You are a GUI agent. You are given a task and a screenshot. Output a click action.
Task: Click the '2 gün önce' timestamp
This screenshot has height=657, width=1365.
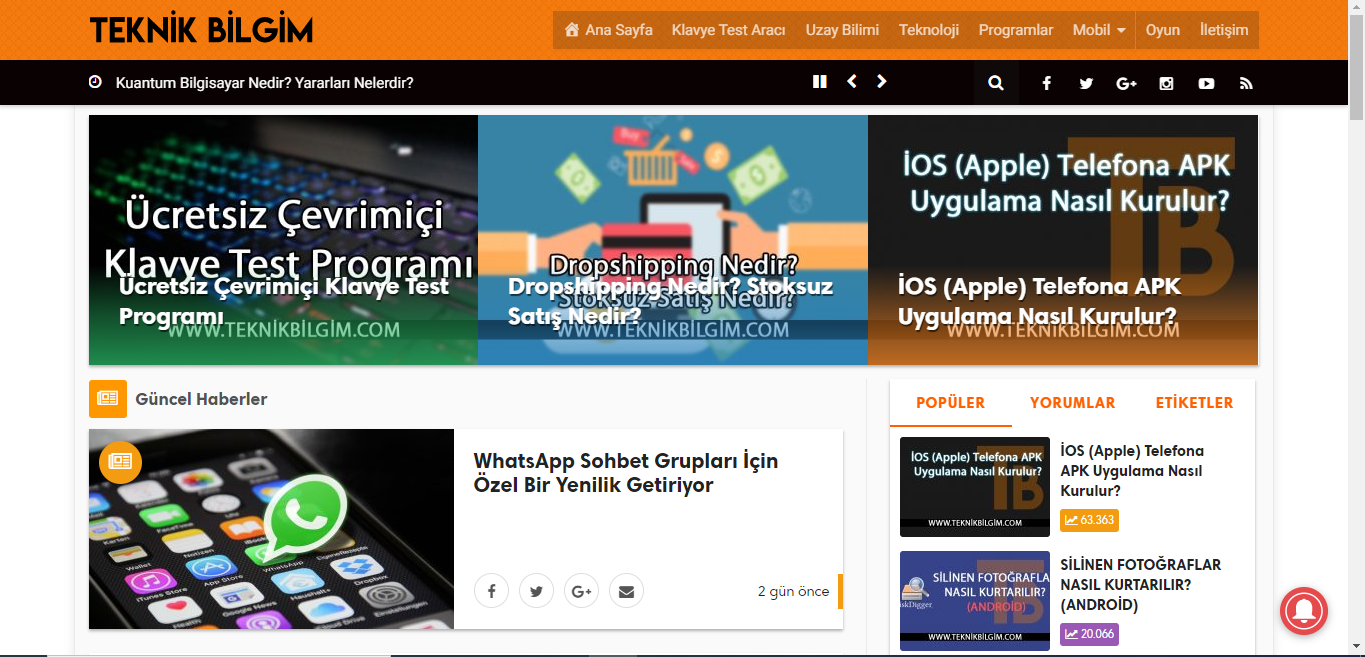(793, 591)
